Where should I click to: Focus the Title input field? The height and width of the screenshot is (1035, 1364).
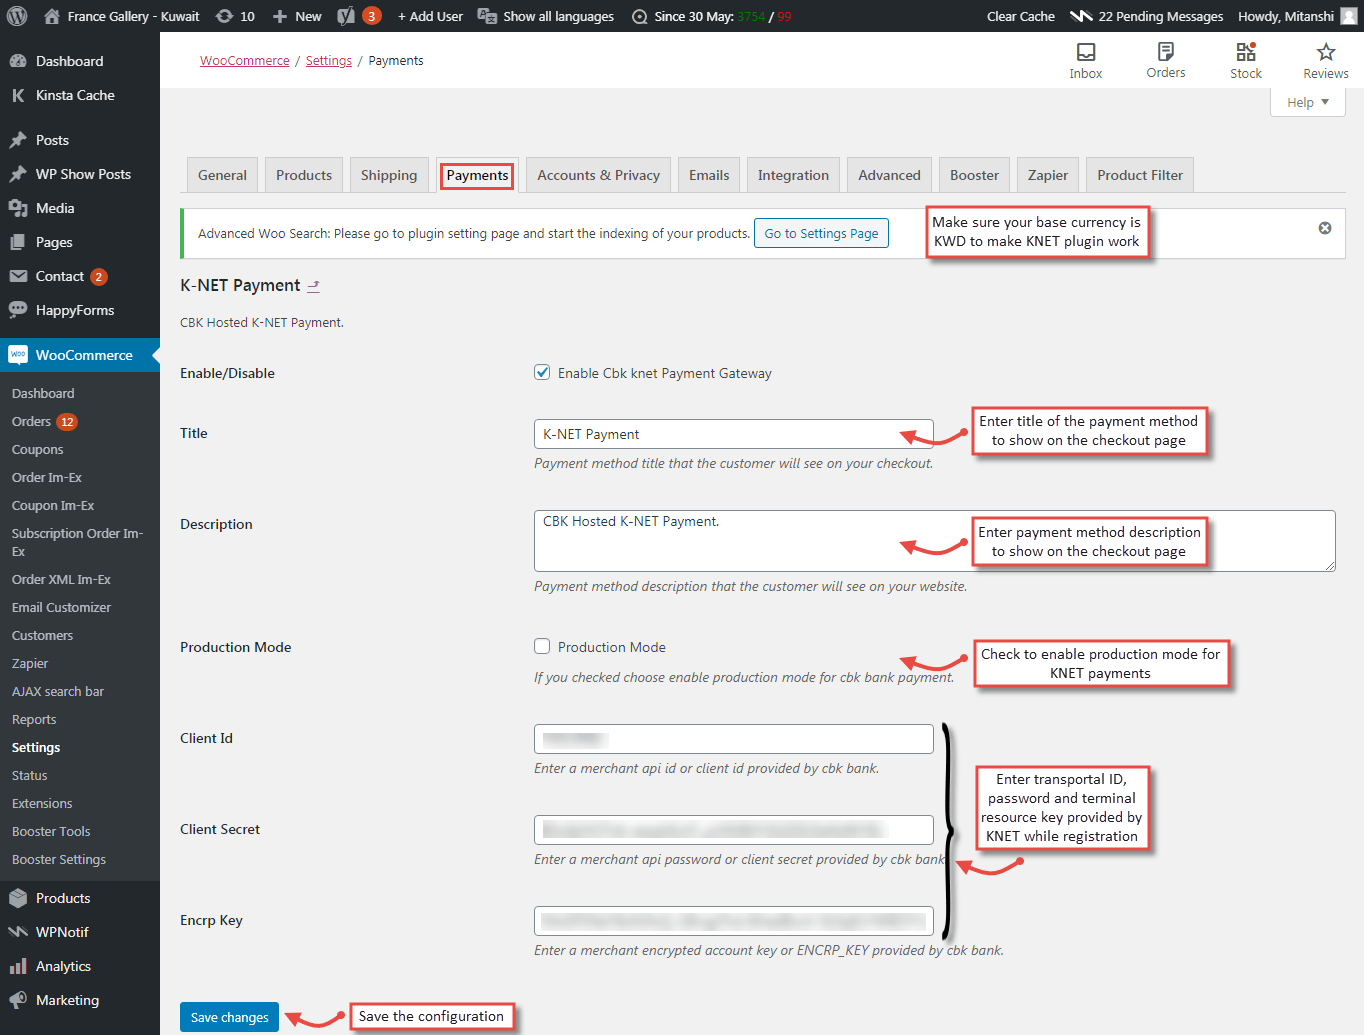pyautogui.click(x=734, y=434)
